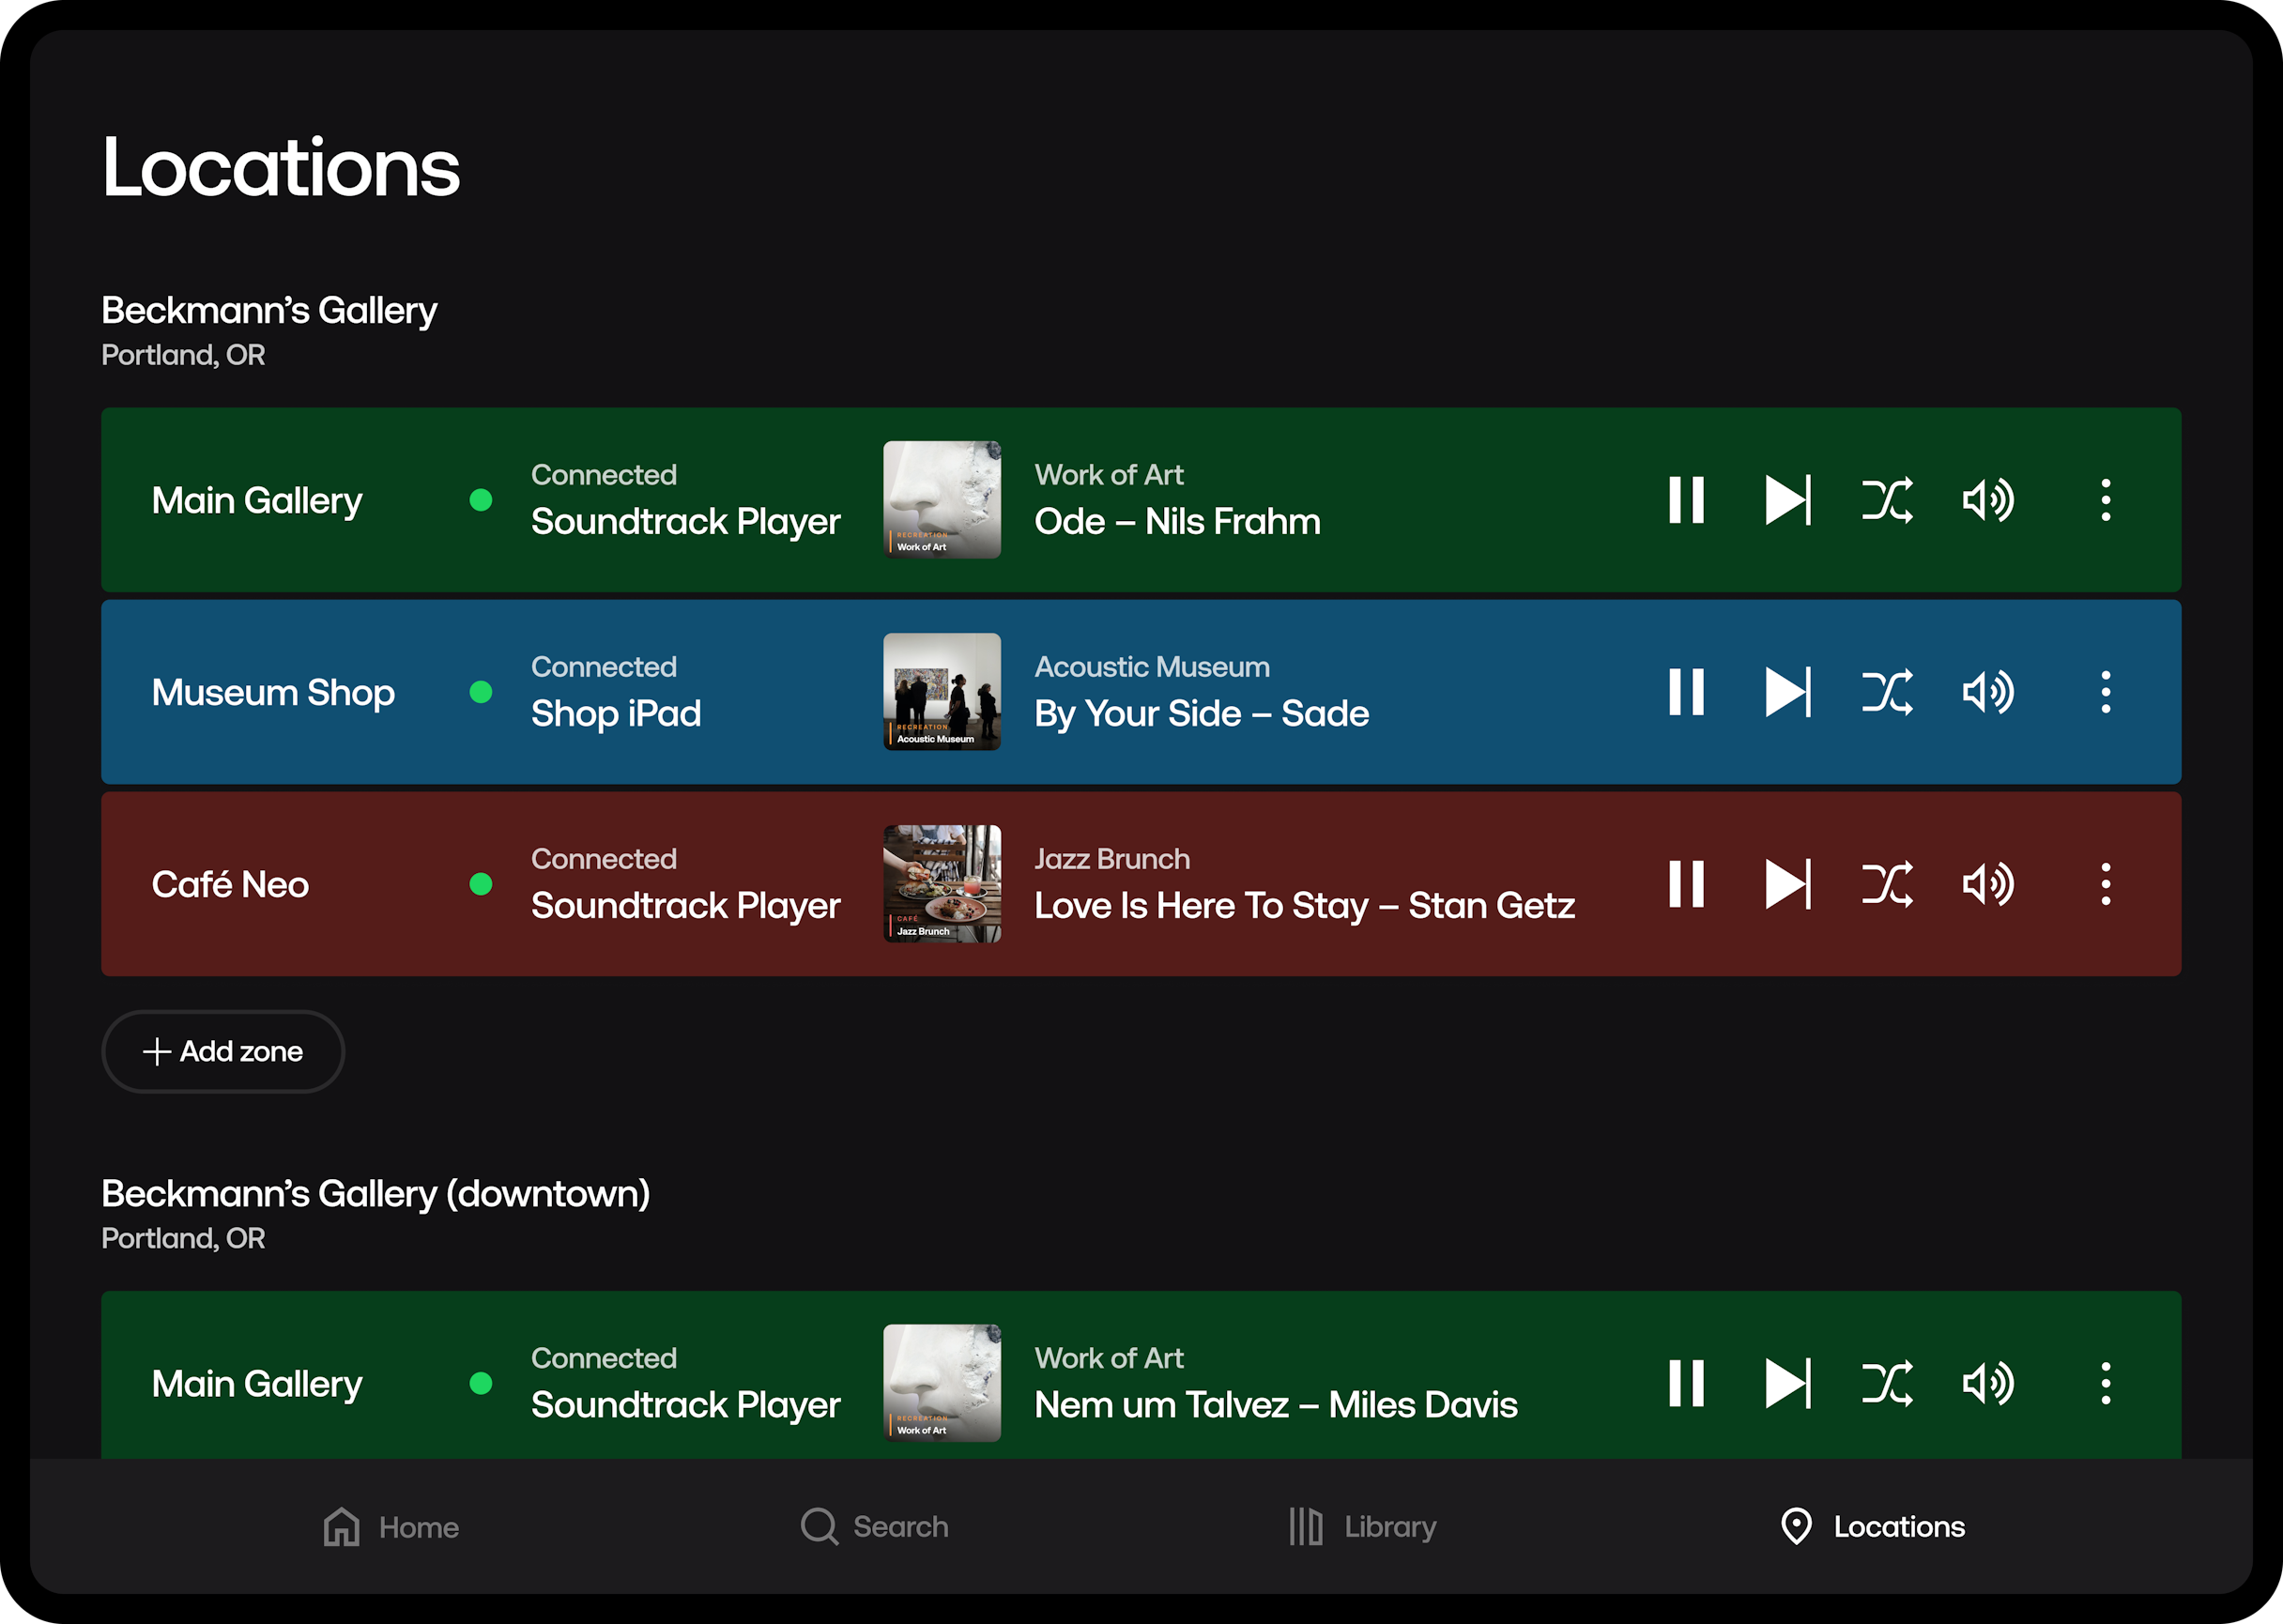Image resolution: width=2283 pixels, height=1624 pixels.
Task: Toggle shuffle for downtown Main Gallery
Action: point(1887,1383)
